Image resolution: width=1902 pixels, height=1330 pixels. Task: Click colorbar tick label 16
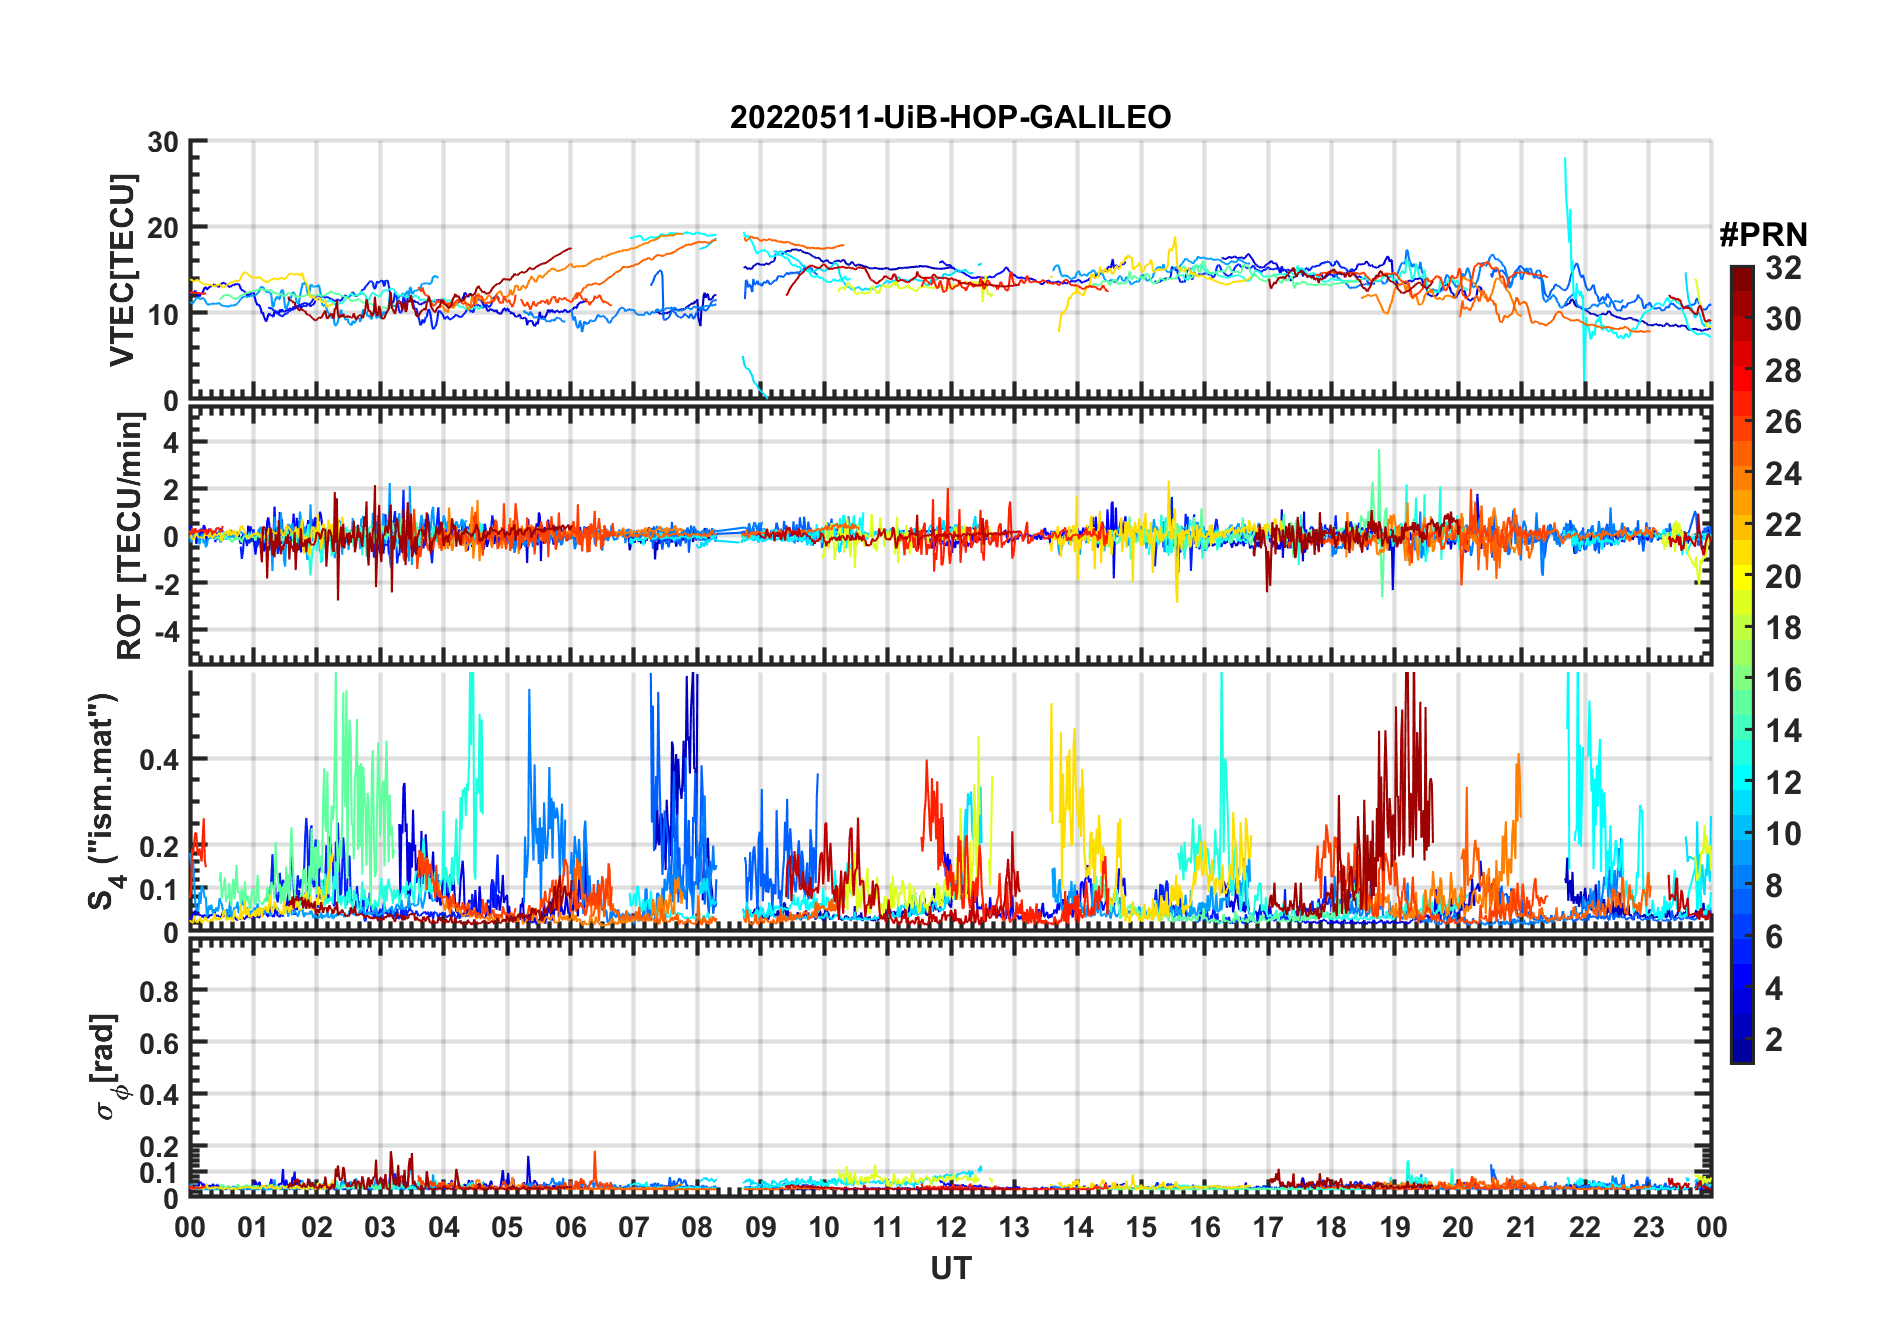coord(1782,680)
